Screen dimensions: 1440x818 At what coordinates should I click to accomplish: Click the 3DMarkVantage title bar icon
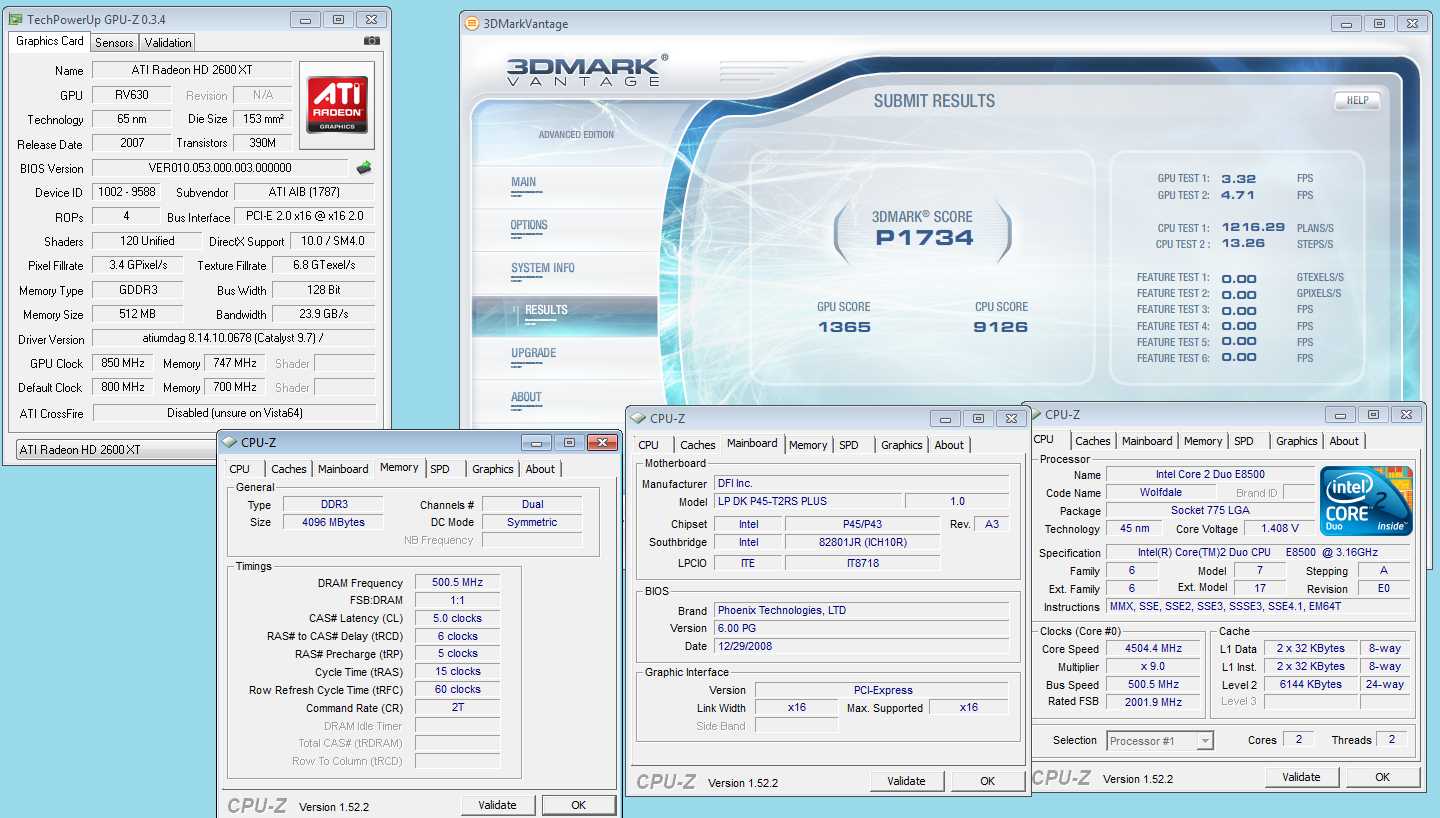[472, 24]
